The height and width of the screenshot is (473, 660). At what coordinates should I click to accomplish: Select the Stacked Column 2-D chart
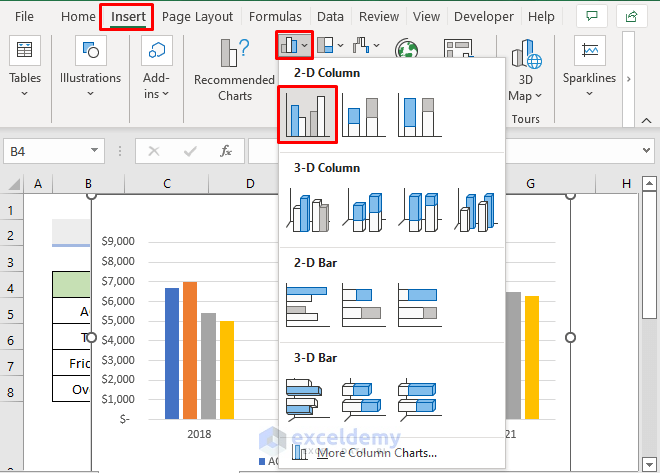point(364,115)
